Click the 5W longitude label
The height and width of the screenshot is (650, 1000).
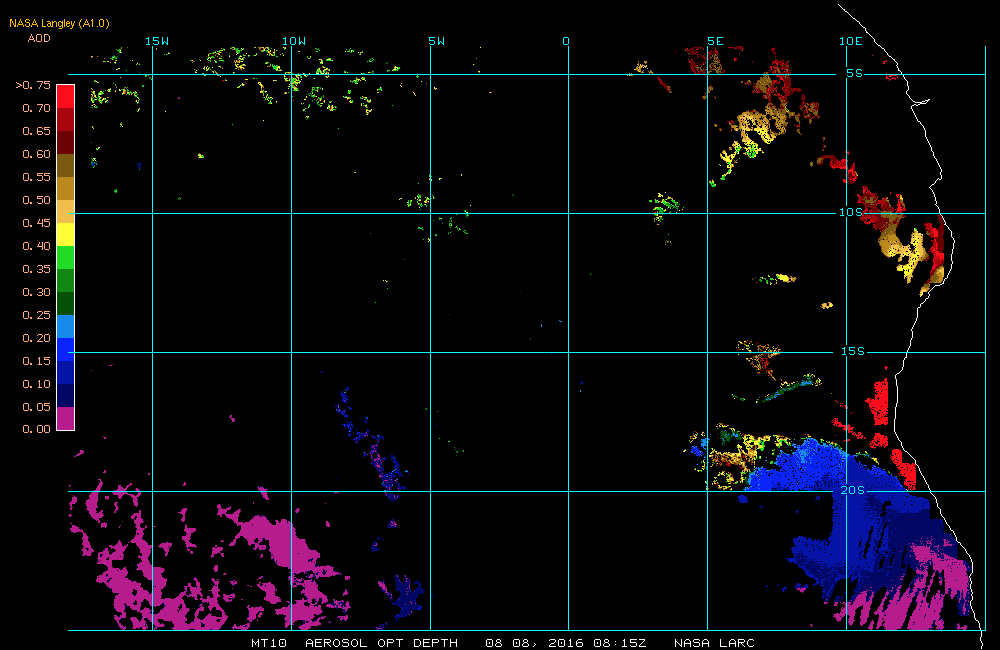pos(437,41)
